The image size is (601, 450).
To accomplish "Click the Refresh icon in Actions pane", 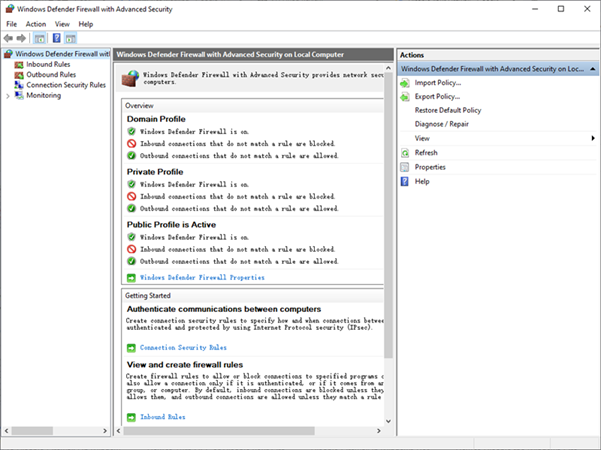I will tap(404, 152).
